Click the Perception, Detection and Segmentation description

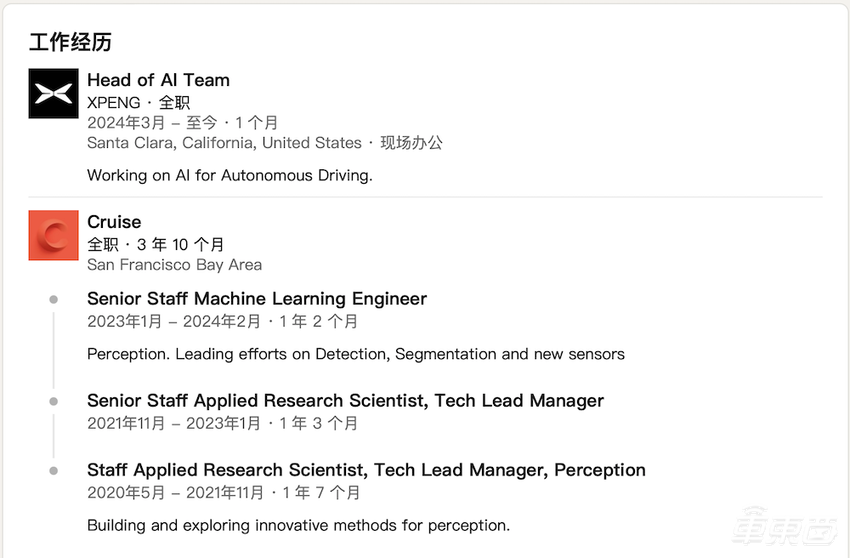click(x=355, y=354)
